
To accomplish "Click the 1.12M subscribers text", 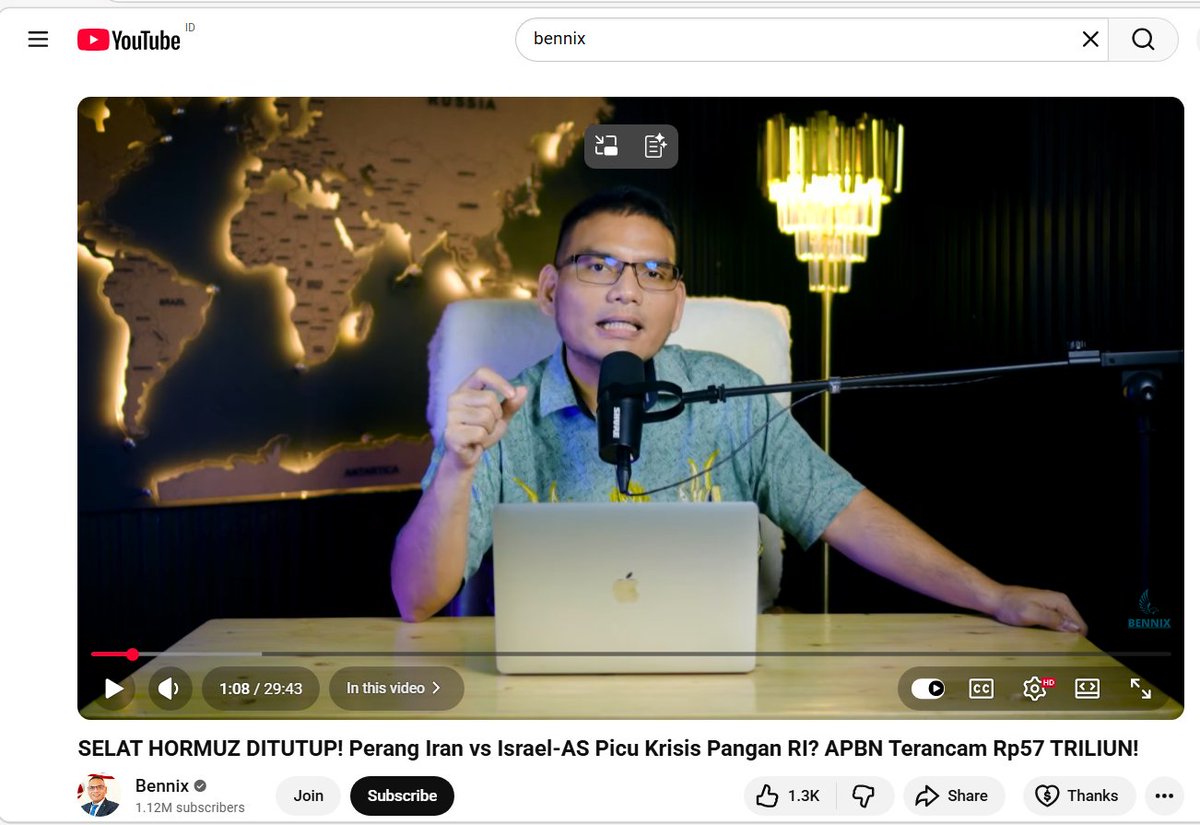I will 190,807.
